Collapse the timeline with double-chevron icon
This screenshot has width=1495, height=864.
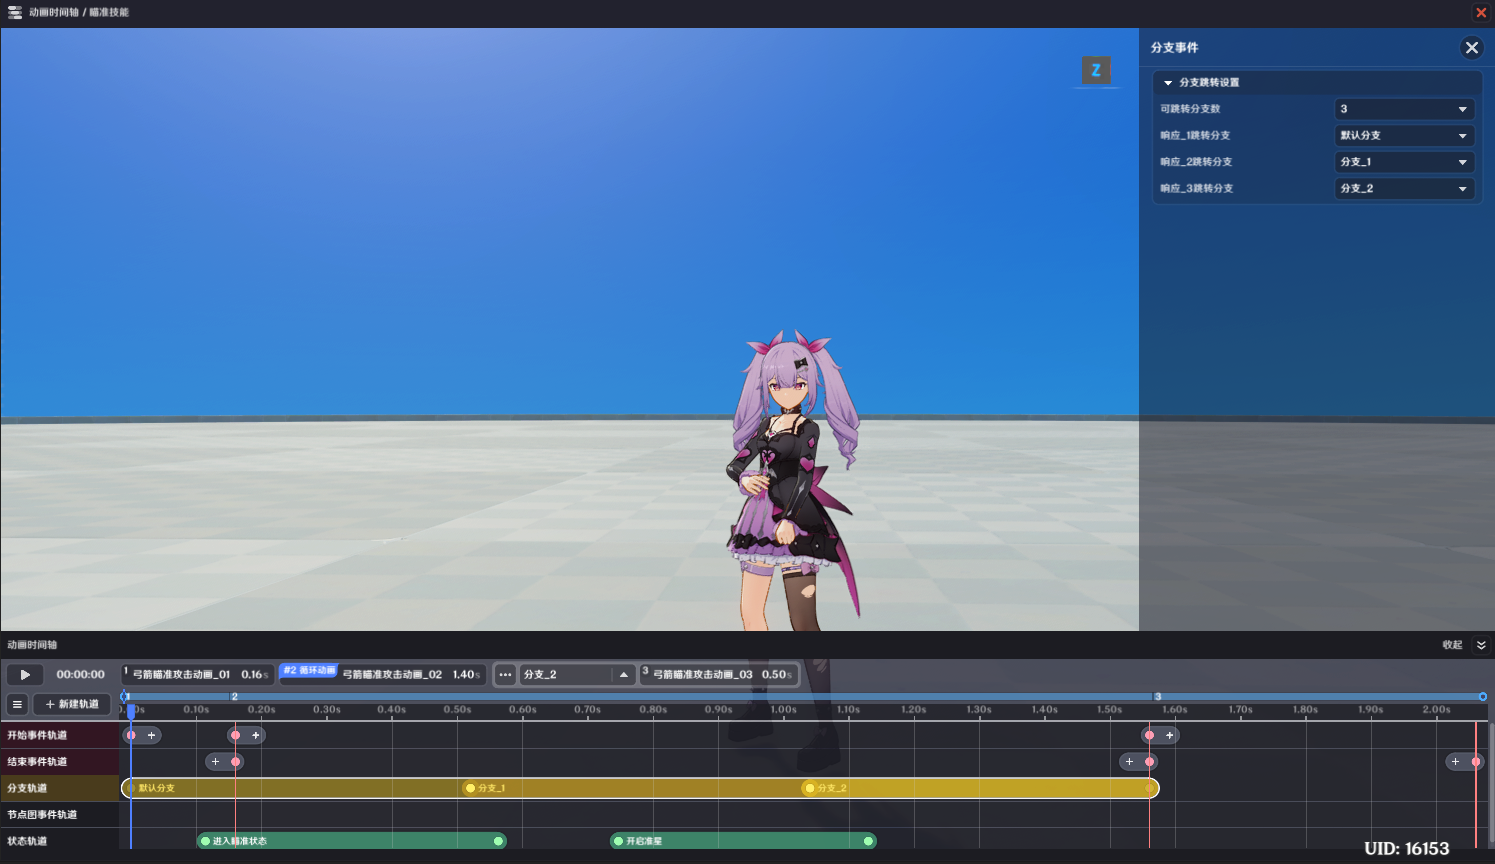[1481, 645]
